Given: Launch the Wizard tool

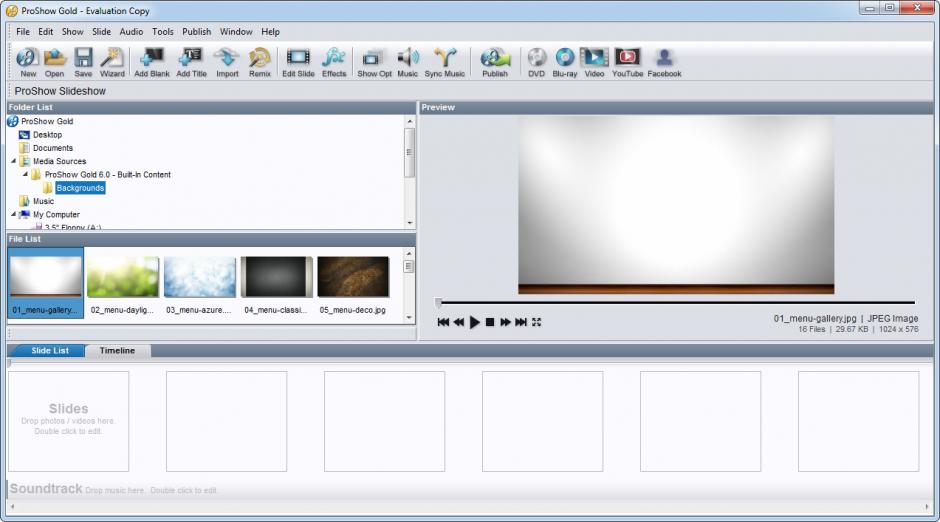Looking at the screenshot, I should coord(112,62).
